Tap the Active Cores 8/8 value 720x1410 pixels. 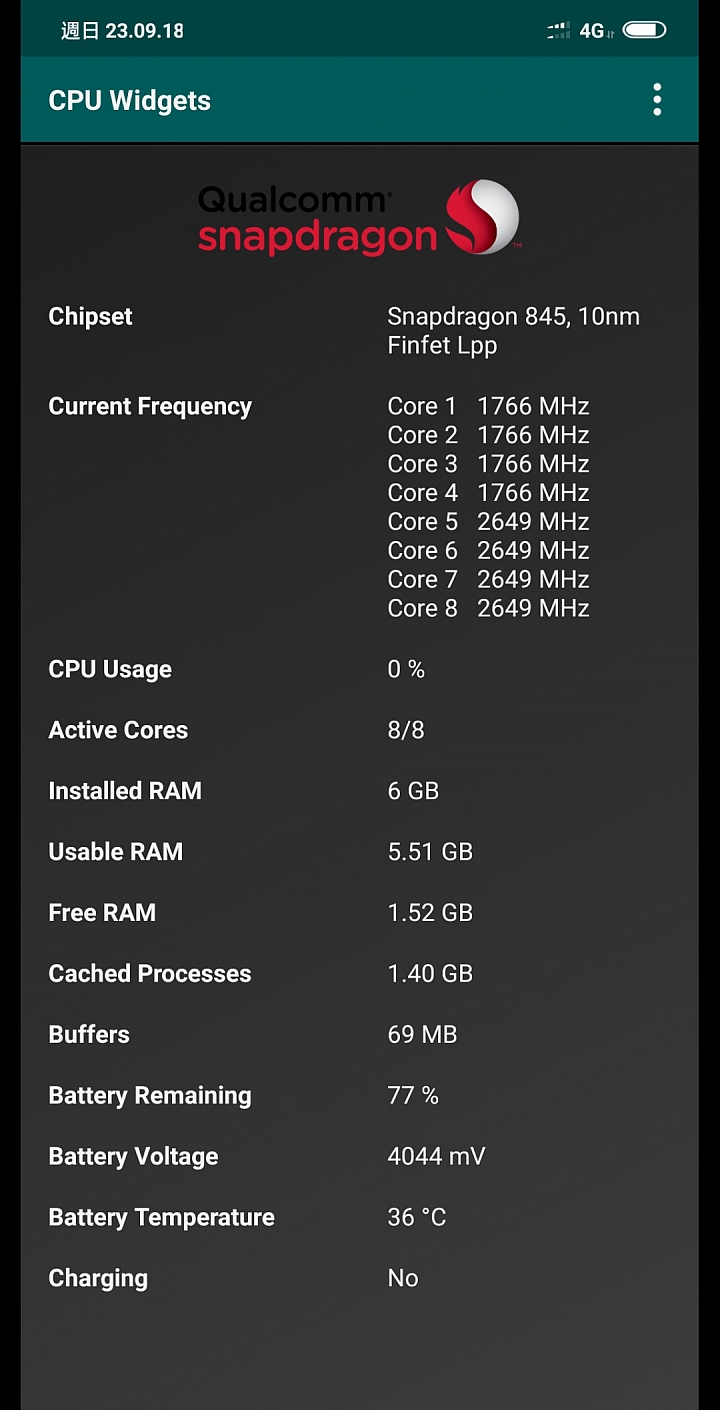[406, 730]
